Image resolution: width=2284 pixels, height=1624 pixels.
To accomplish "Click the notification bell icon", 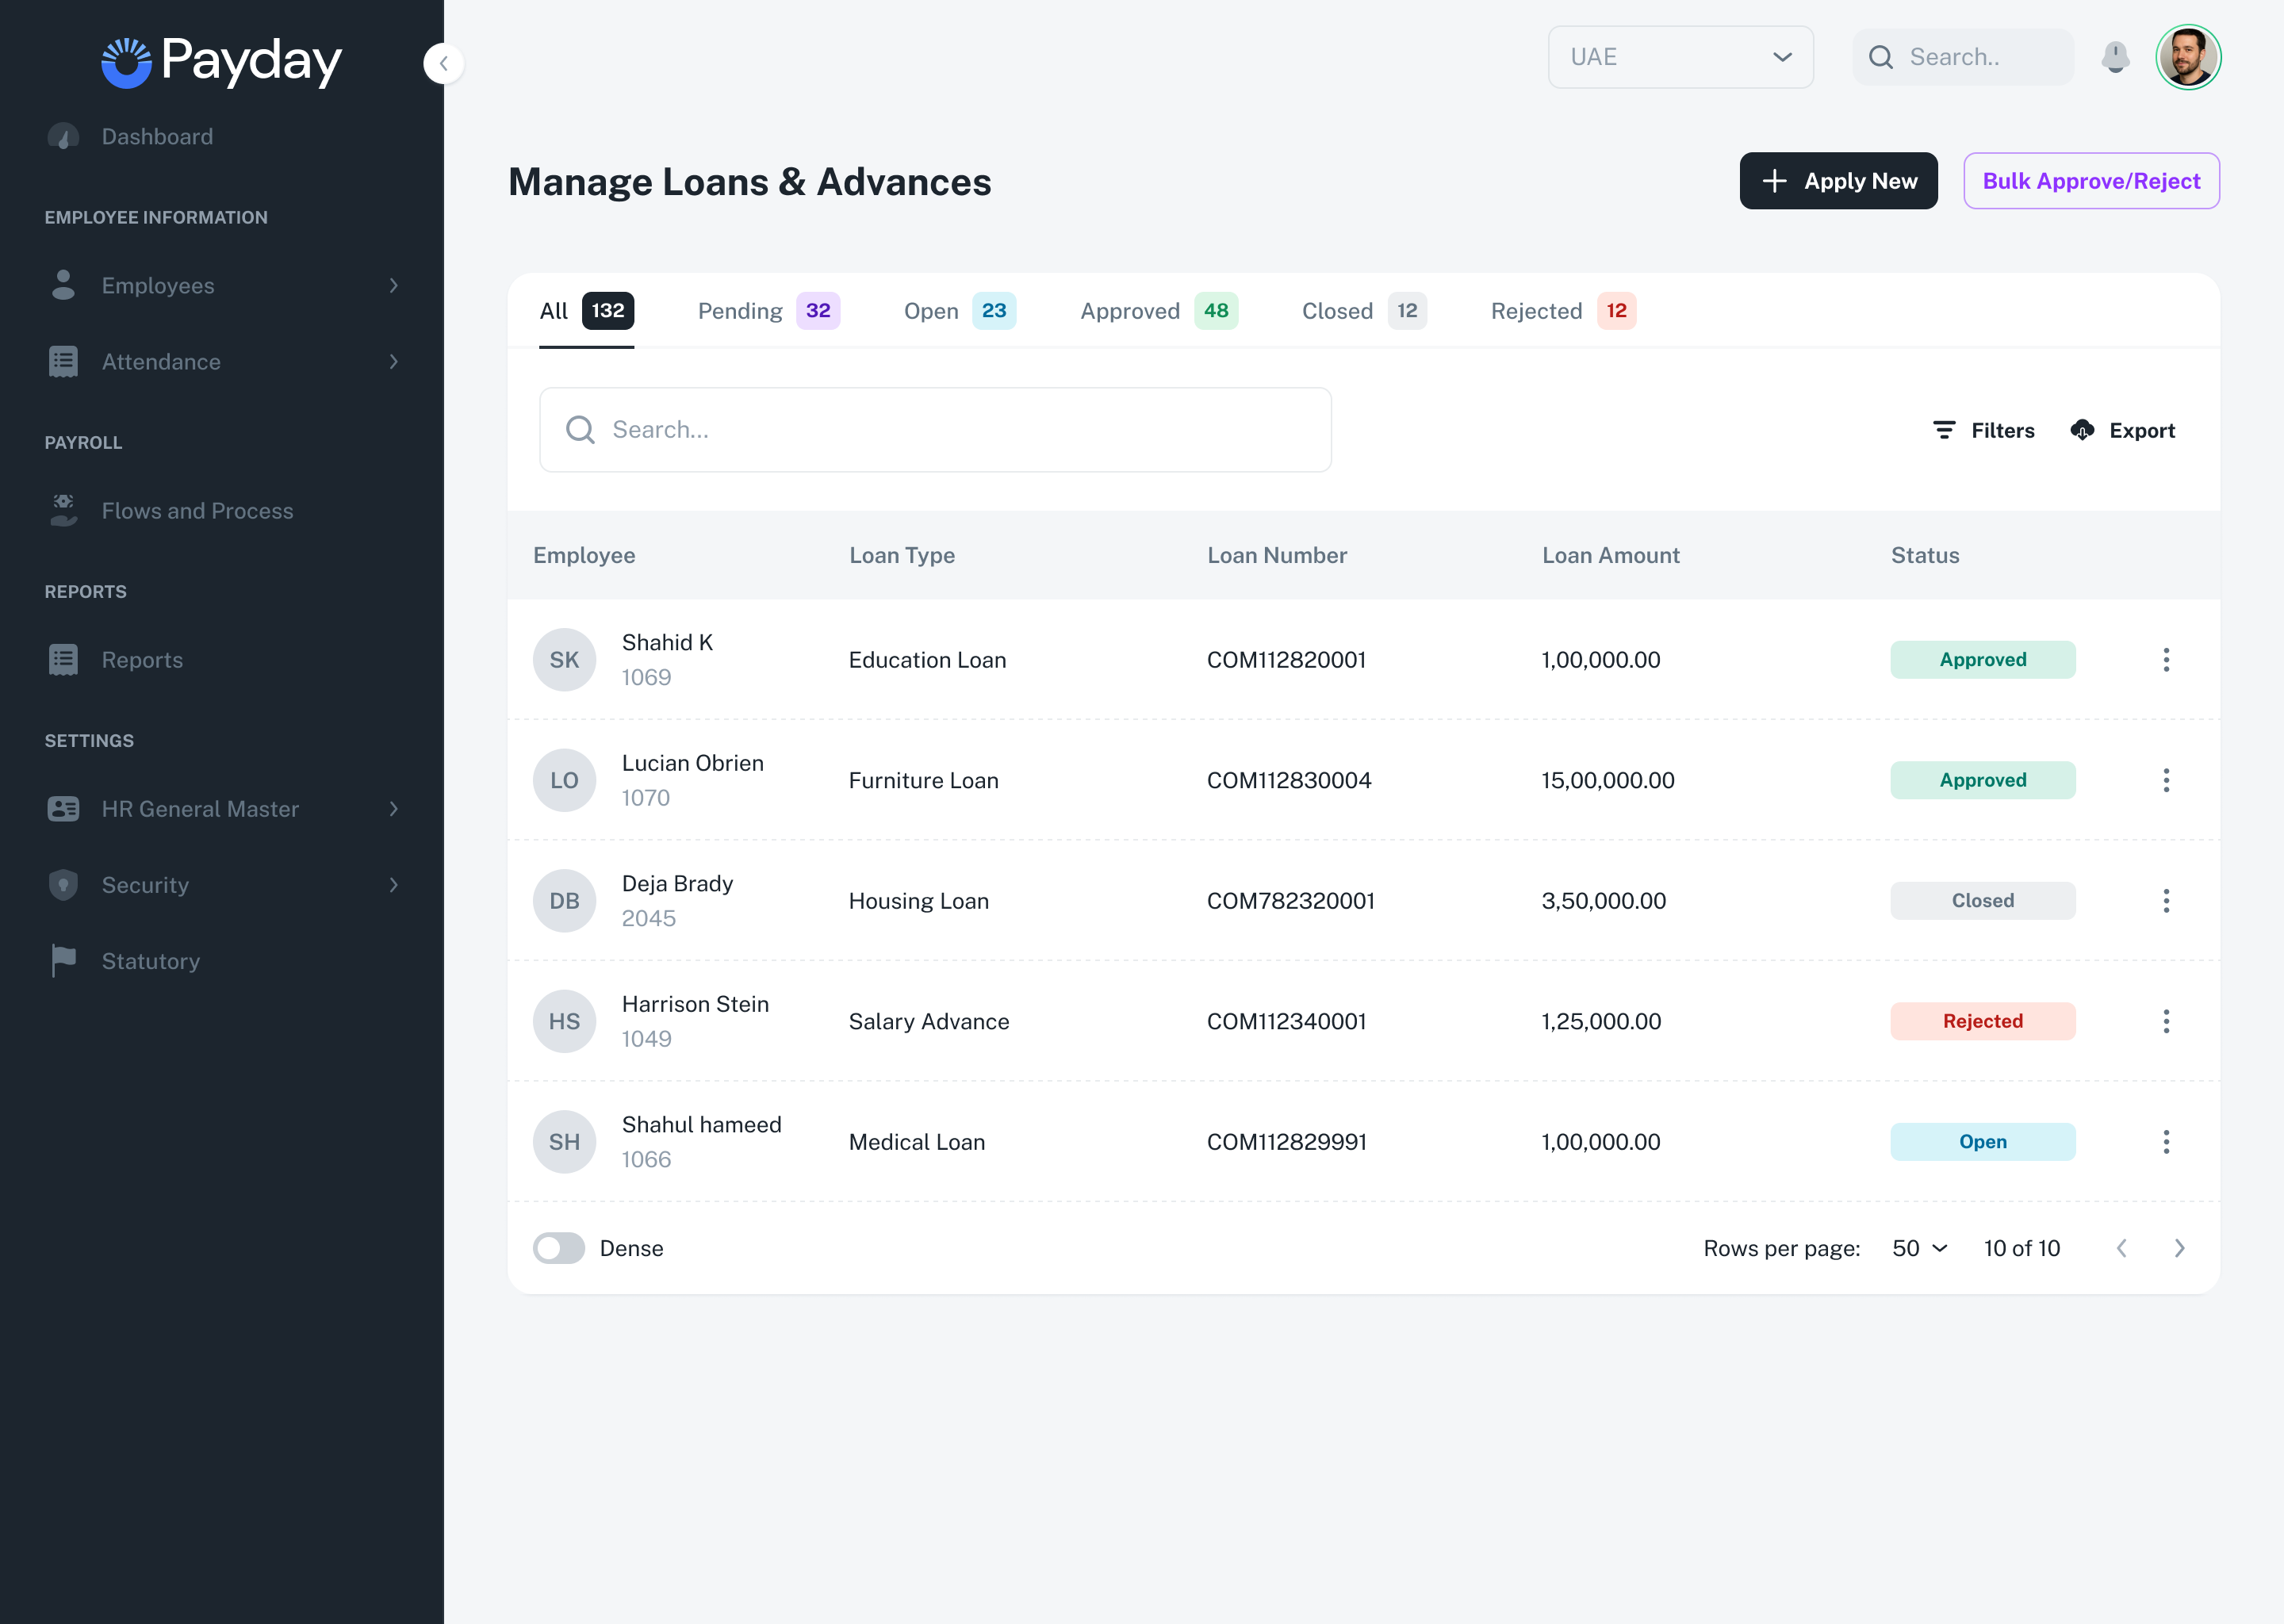I will 2114,57.
